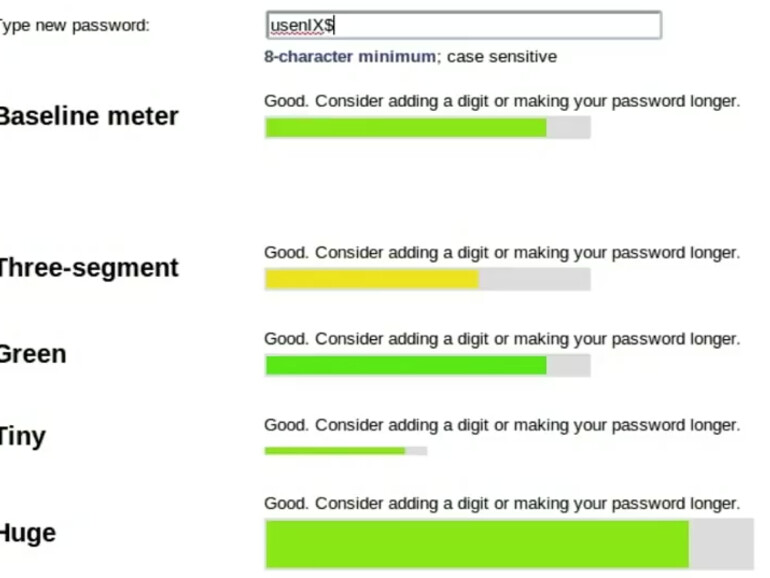Click the gray unfilled part of the Three-segment bar
The width and height of the screenshot is (770, 578).
point(534,279)
